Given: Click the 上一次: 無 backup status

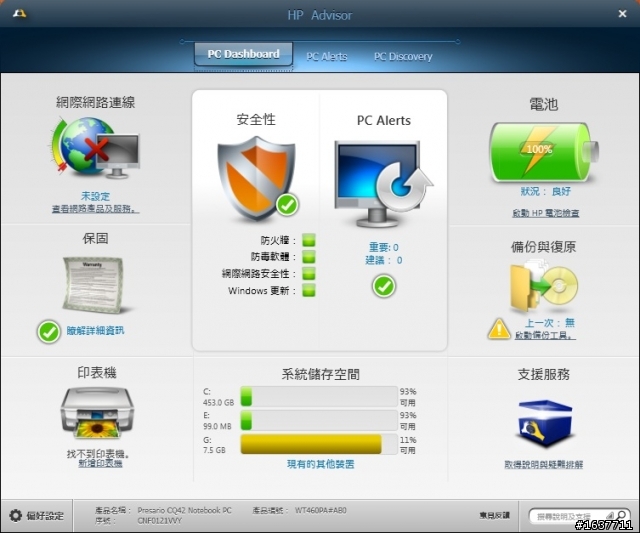Looking at the screenshot, I should (x=549, y=323).
